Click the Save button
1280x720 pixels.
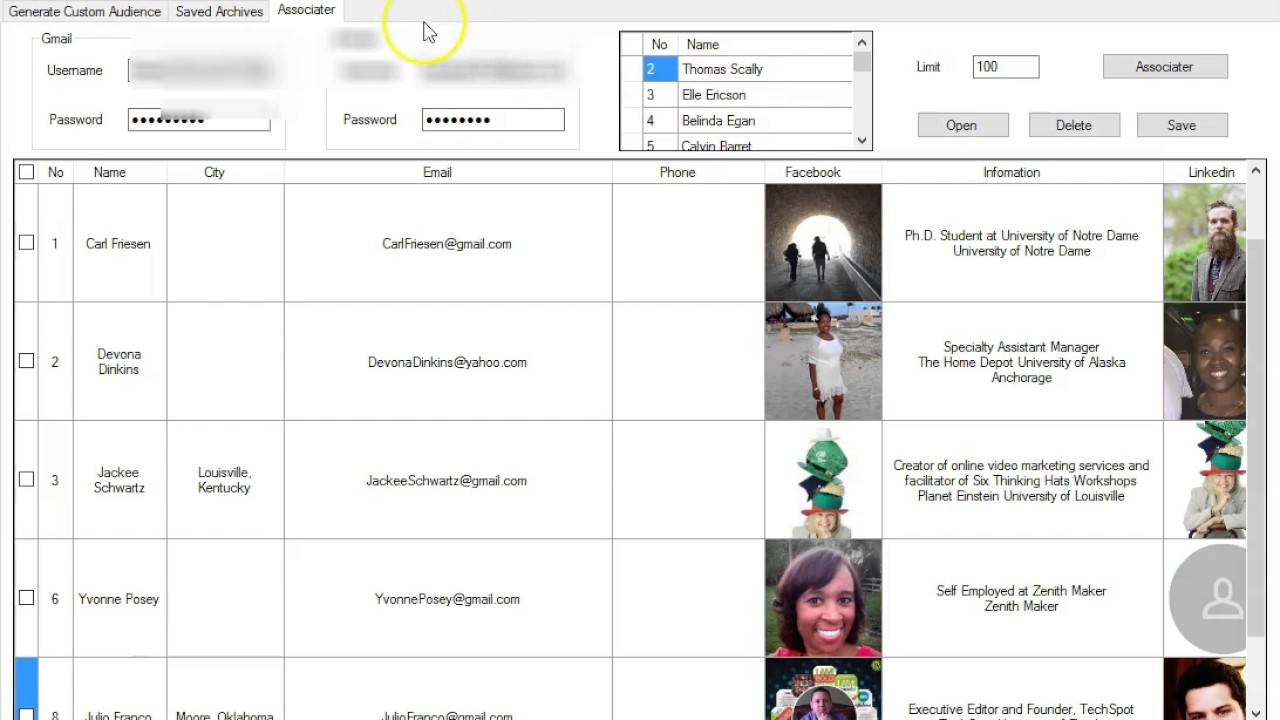1181,125
